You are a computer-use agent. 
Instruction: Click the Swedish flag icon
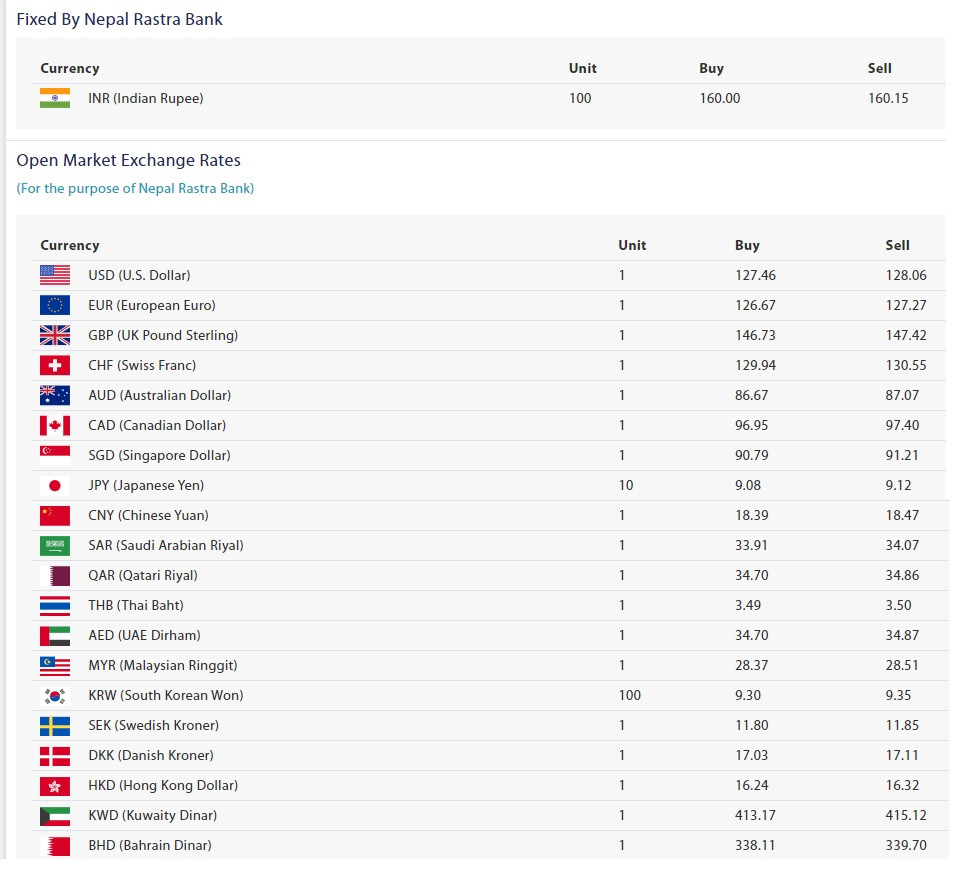55,726
